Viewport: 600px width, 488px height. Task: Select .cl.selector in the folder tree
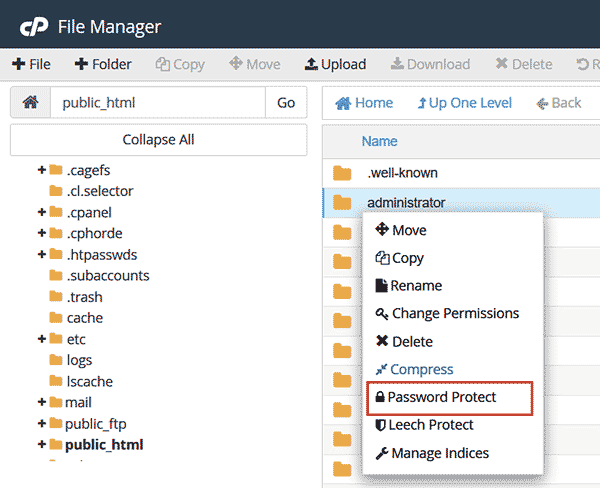click(x=100, y=191)
